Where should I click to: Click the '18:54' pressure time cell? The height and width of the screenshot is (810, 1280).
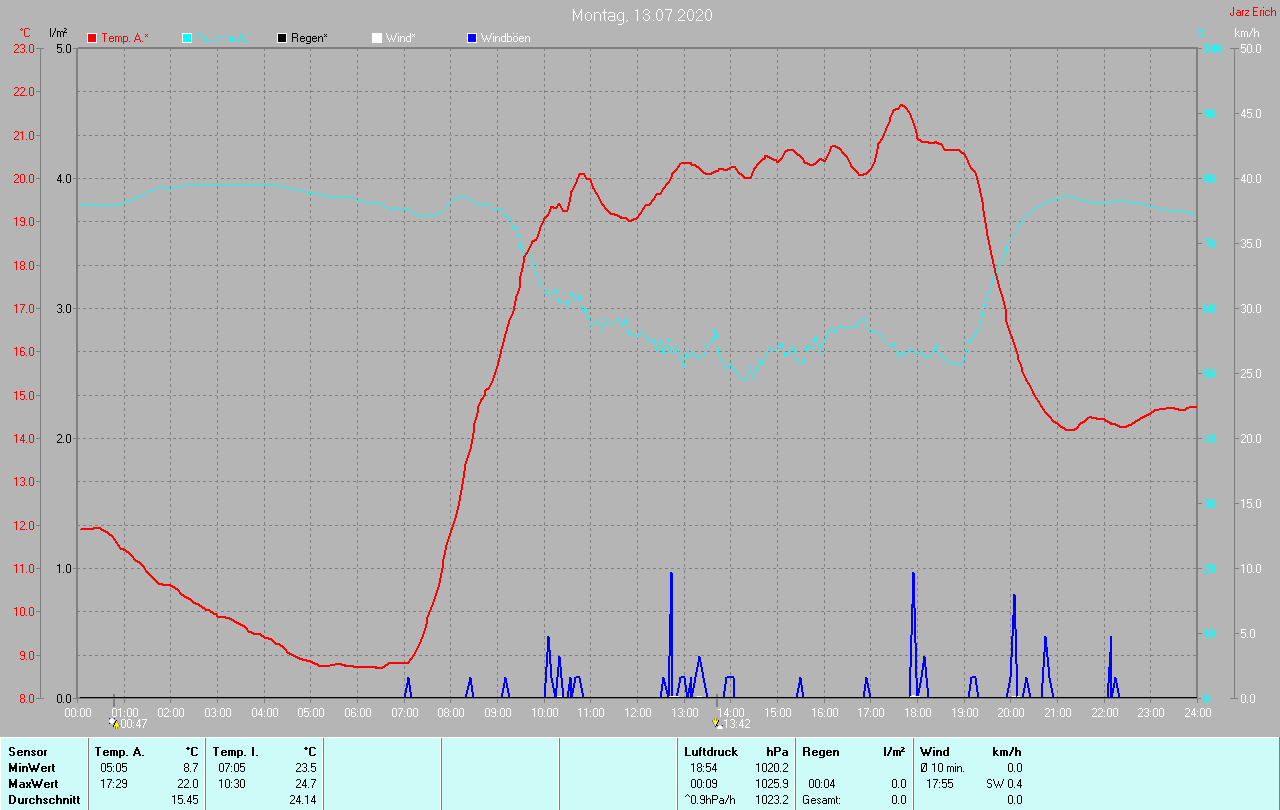(x=703, y=768)
